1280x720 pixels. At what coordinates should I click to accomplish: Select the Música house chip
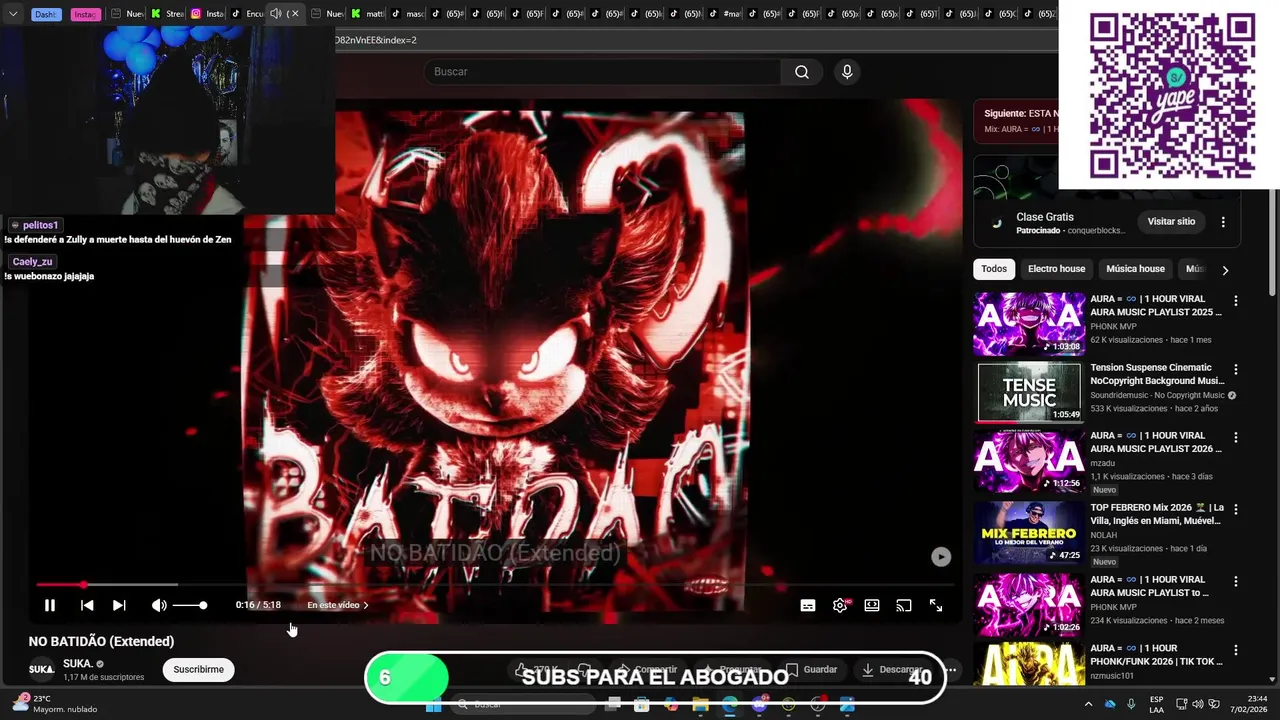1135,269
